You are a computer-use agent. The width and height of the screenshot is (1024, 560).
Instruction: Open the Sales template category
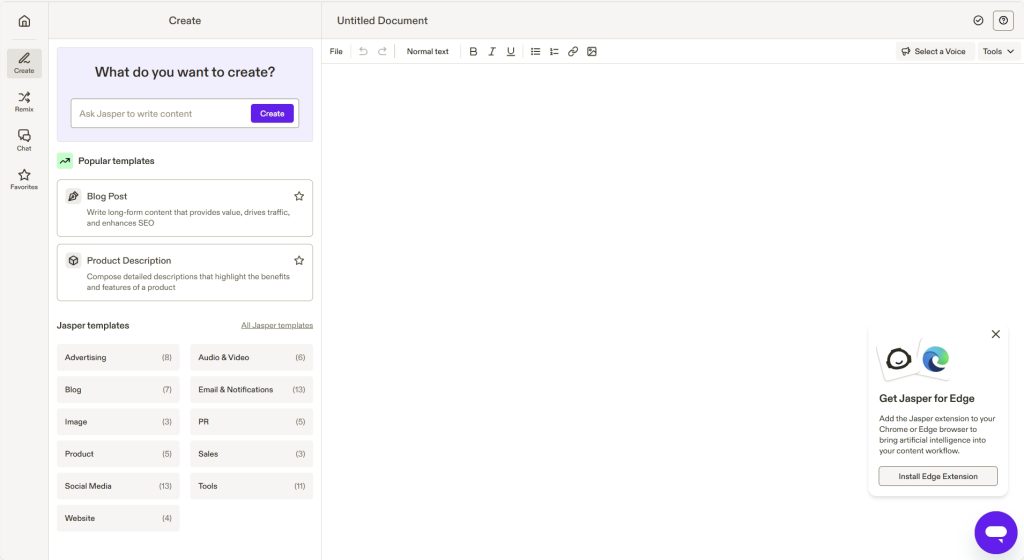(x=251, y=454)
